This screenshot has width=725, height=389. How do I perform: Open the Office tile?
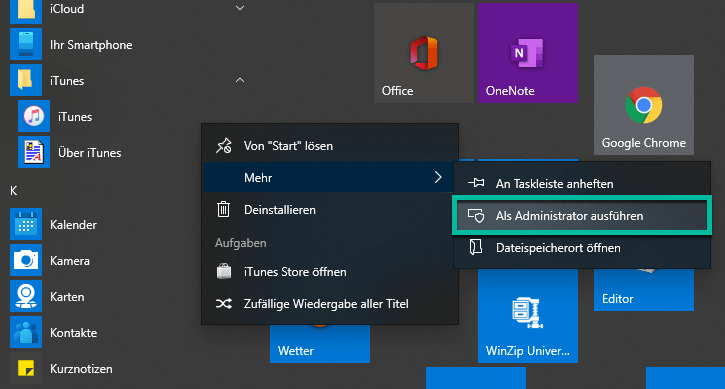(424, 53)
